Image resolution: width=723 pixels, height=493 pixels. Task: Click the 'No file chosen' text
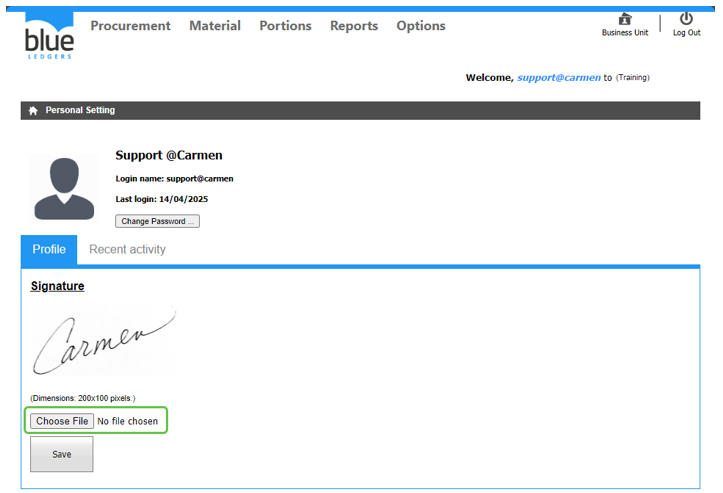click(128, 422)
